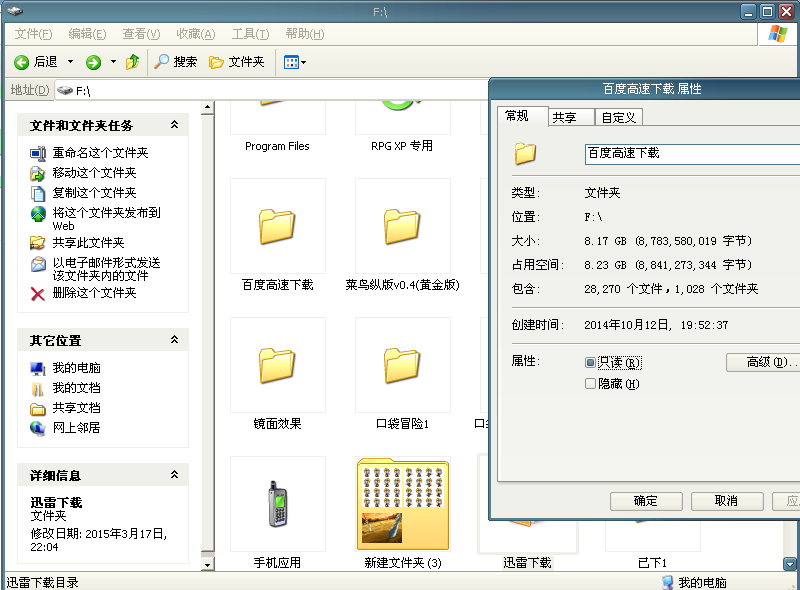Screen dimensions: 800x590
Task: Toggle the Folders pane button
Action: point(237,62)
